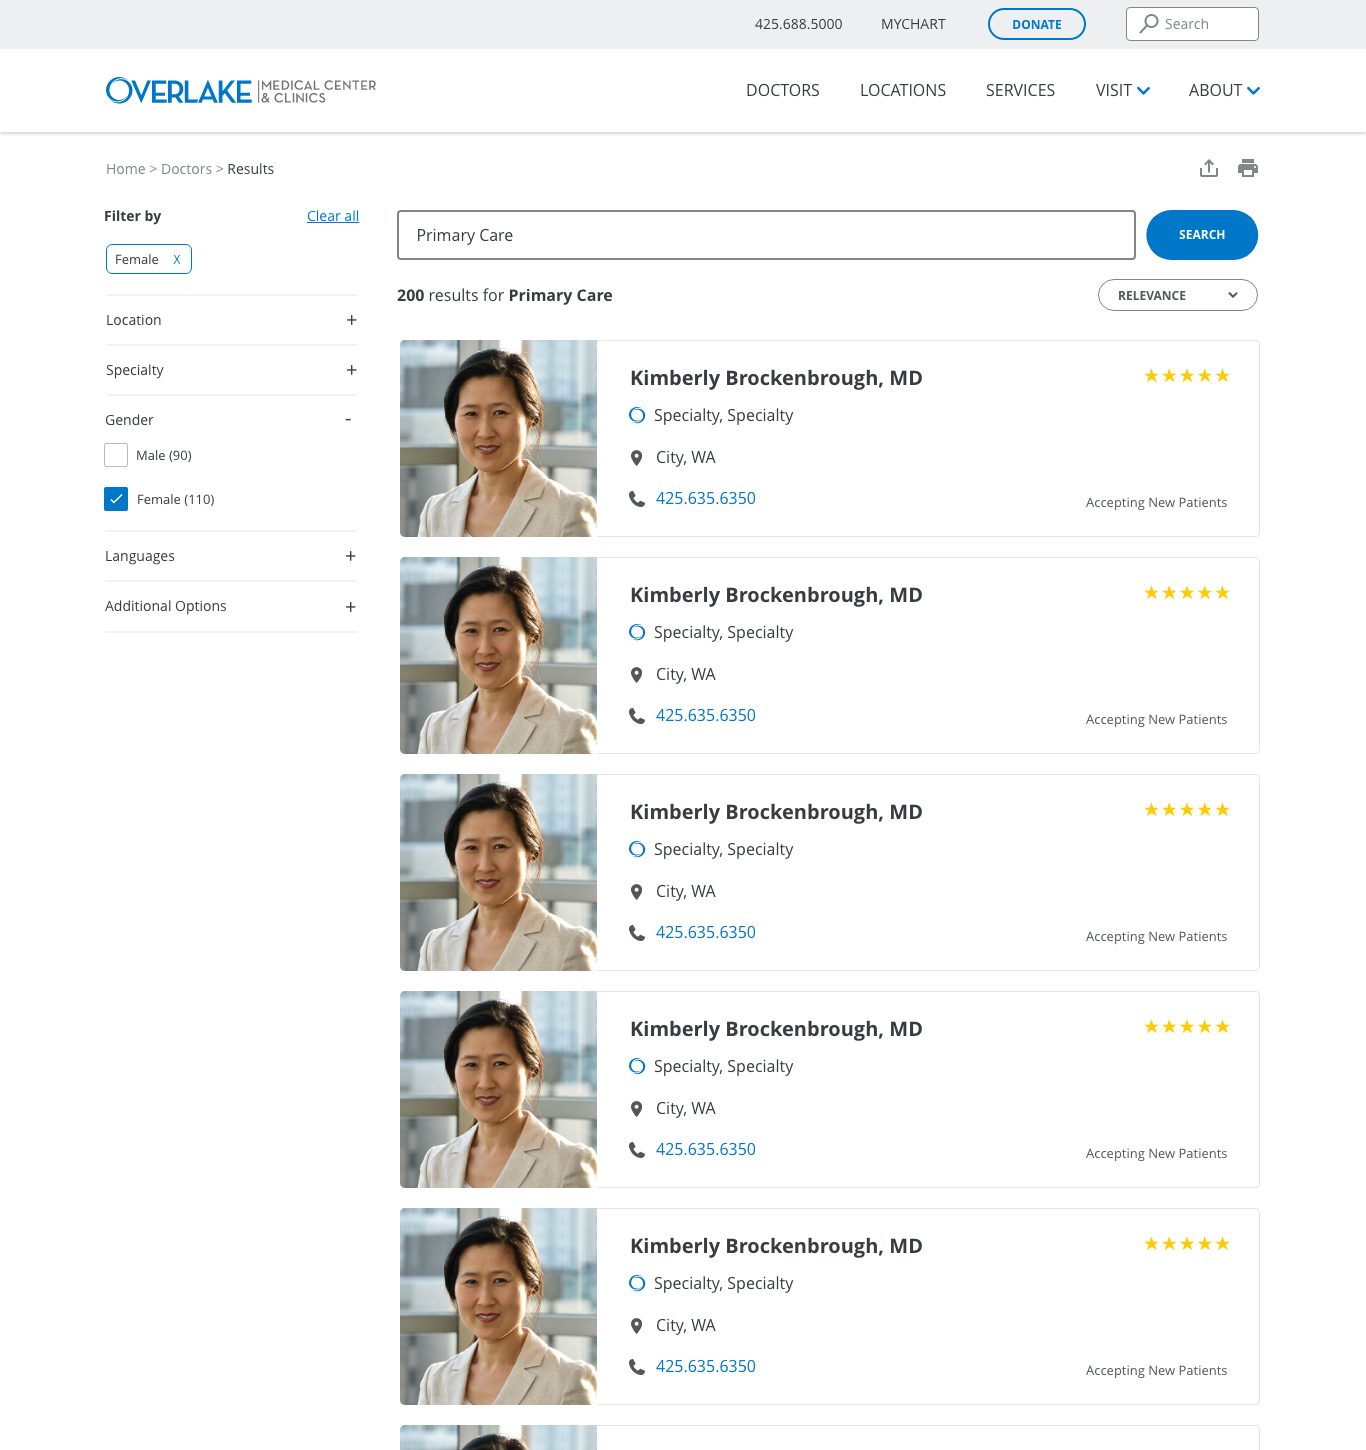This screenshot has width=1366, height=1450.
Task: Click the blue Search button
Action: (1202, 235)
